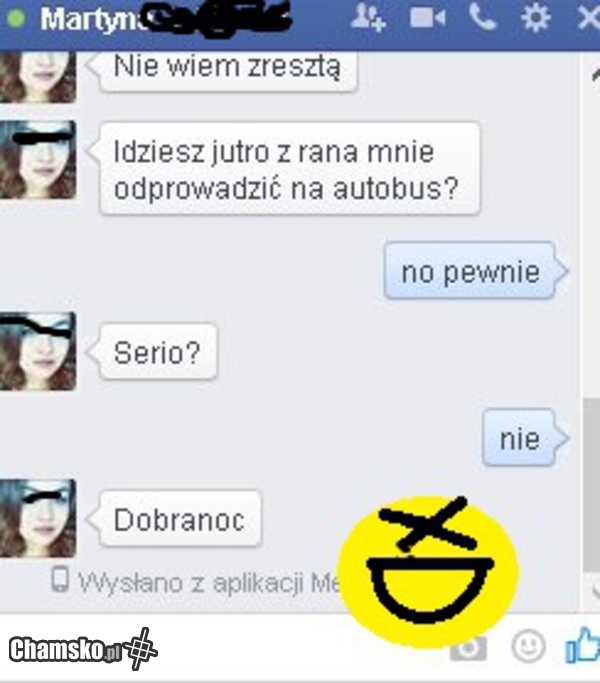600x683 pixels.
Task: Start a voice call via phone icon
Action: click(483, 17)
